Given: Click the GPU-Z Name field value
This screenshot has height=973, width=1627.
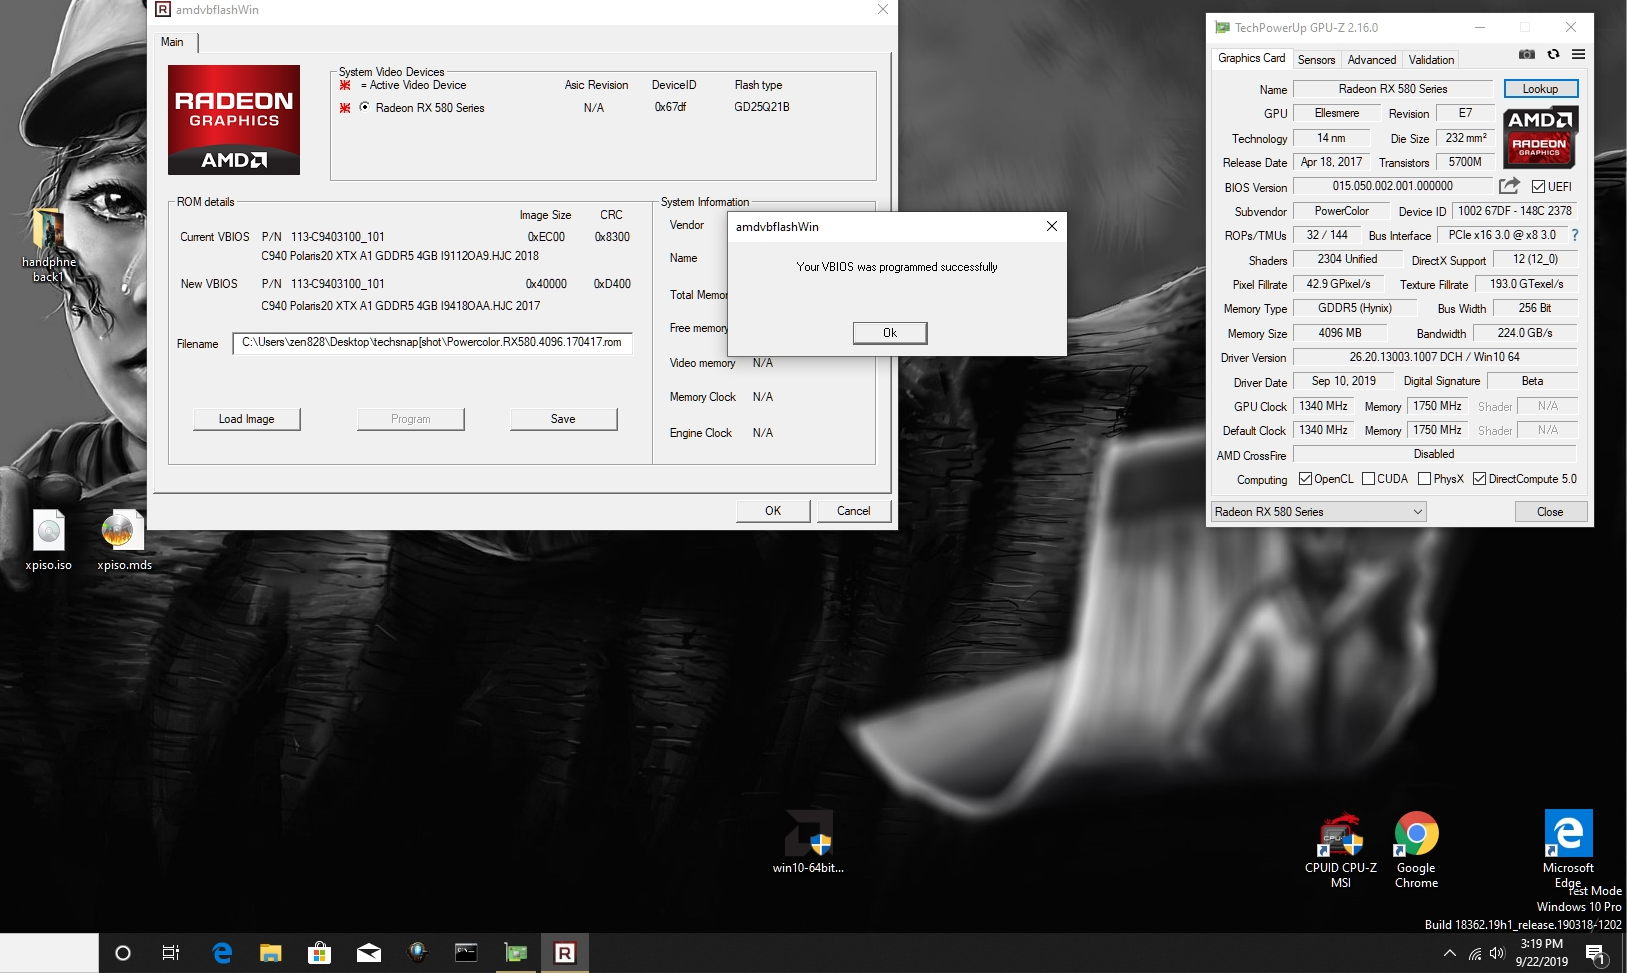Looking at the screenshot, I should pyautogui.click(x=1392, y=89).
